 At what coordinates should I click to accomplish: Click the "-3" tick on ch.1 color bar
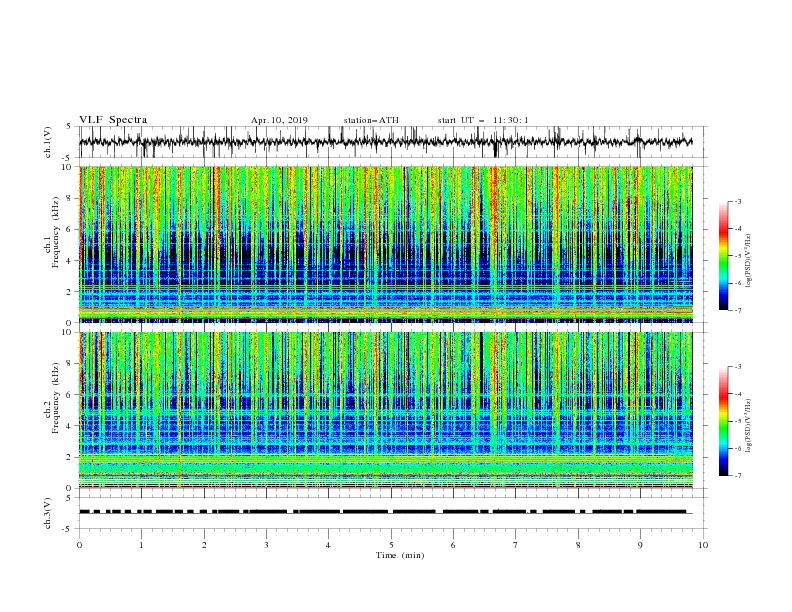737,201
